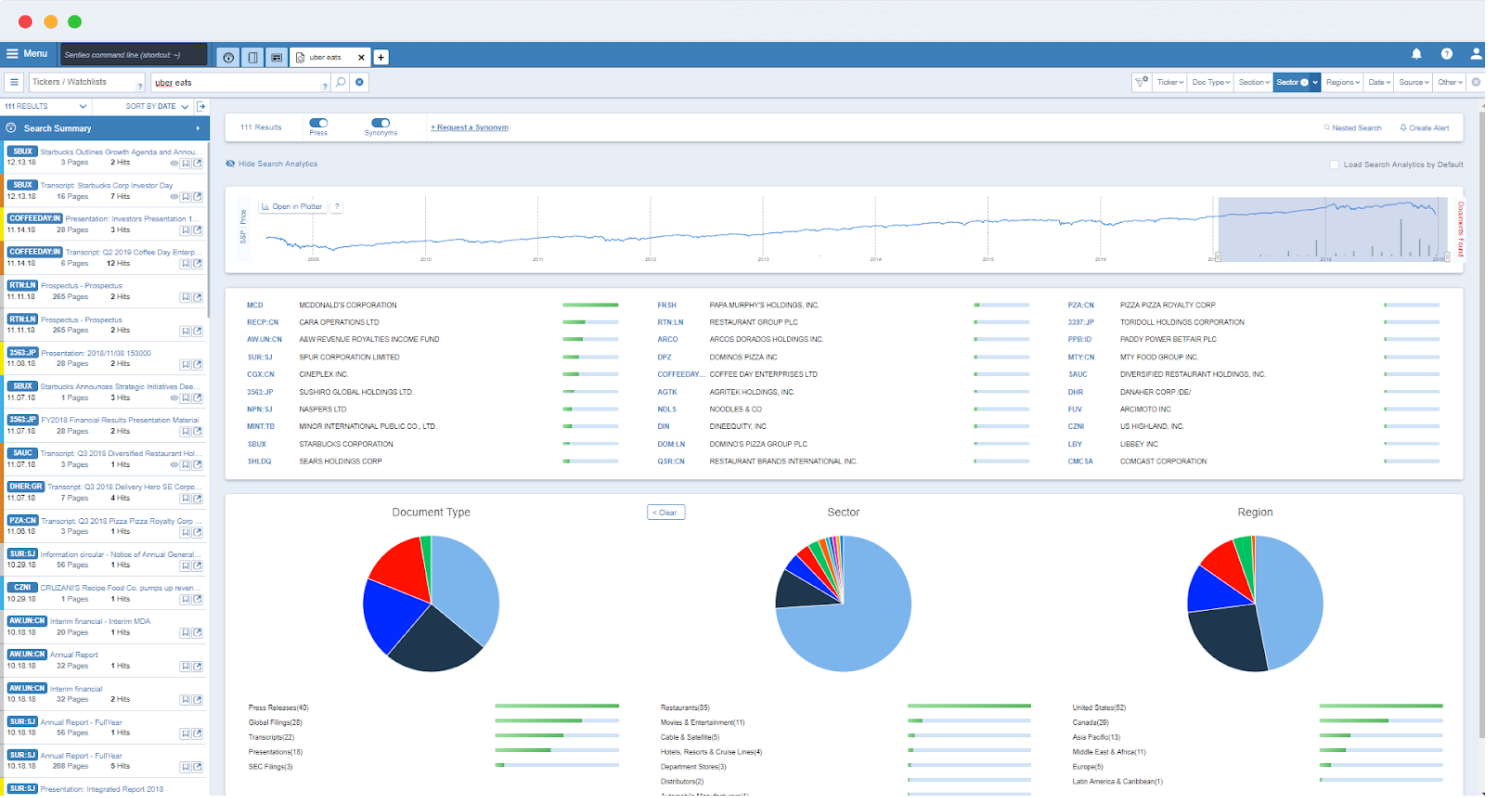1488x798 pixels.
Task: Focus the Sentieo command line field
Action: [x=134, y=54]
